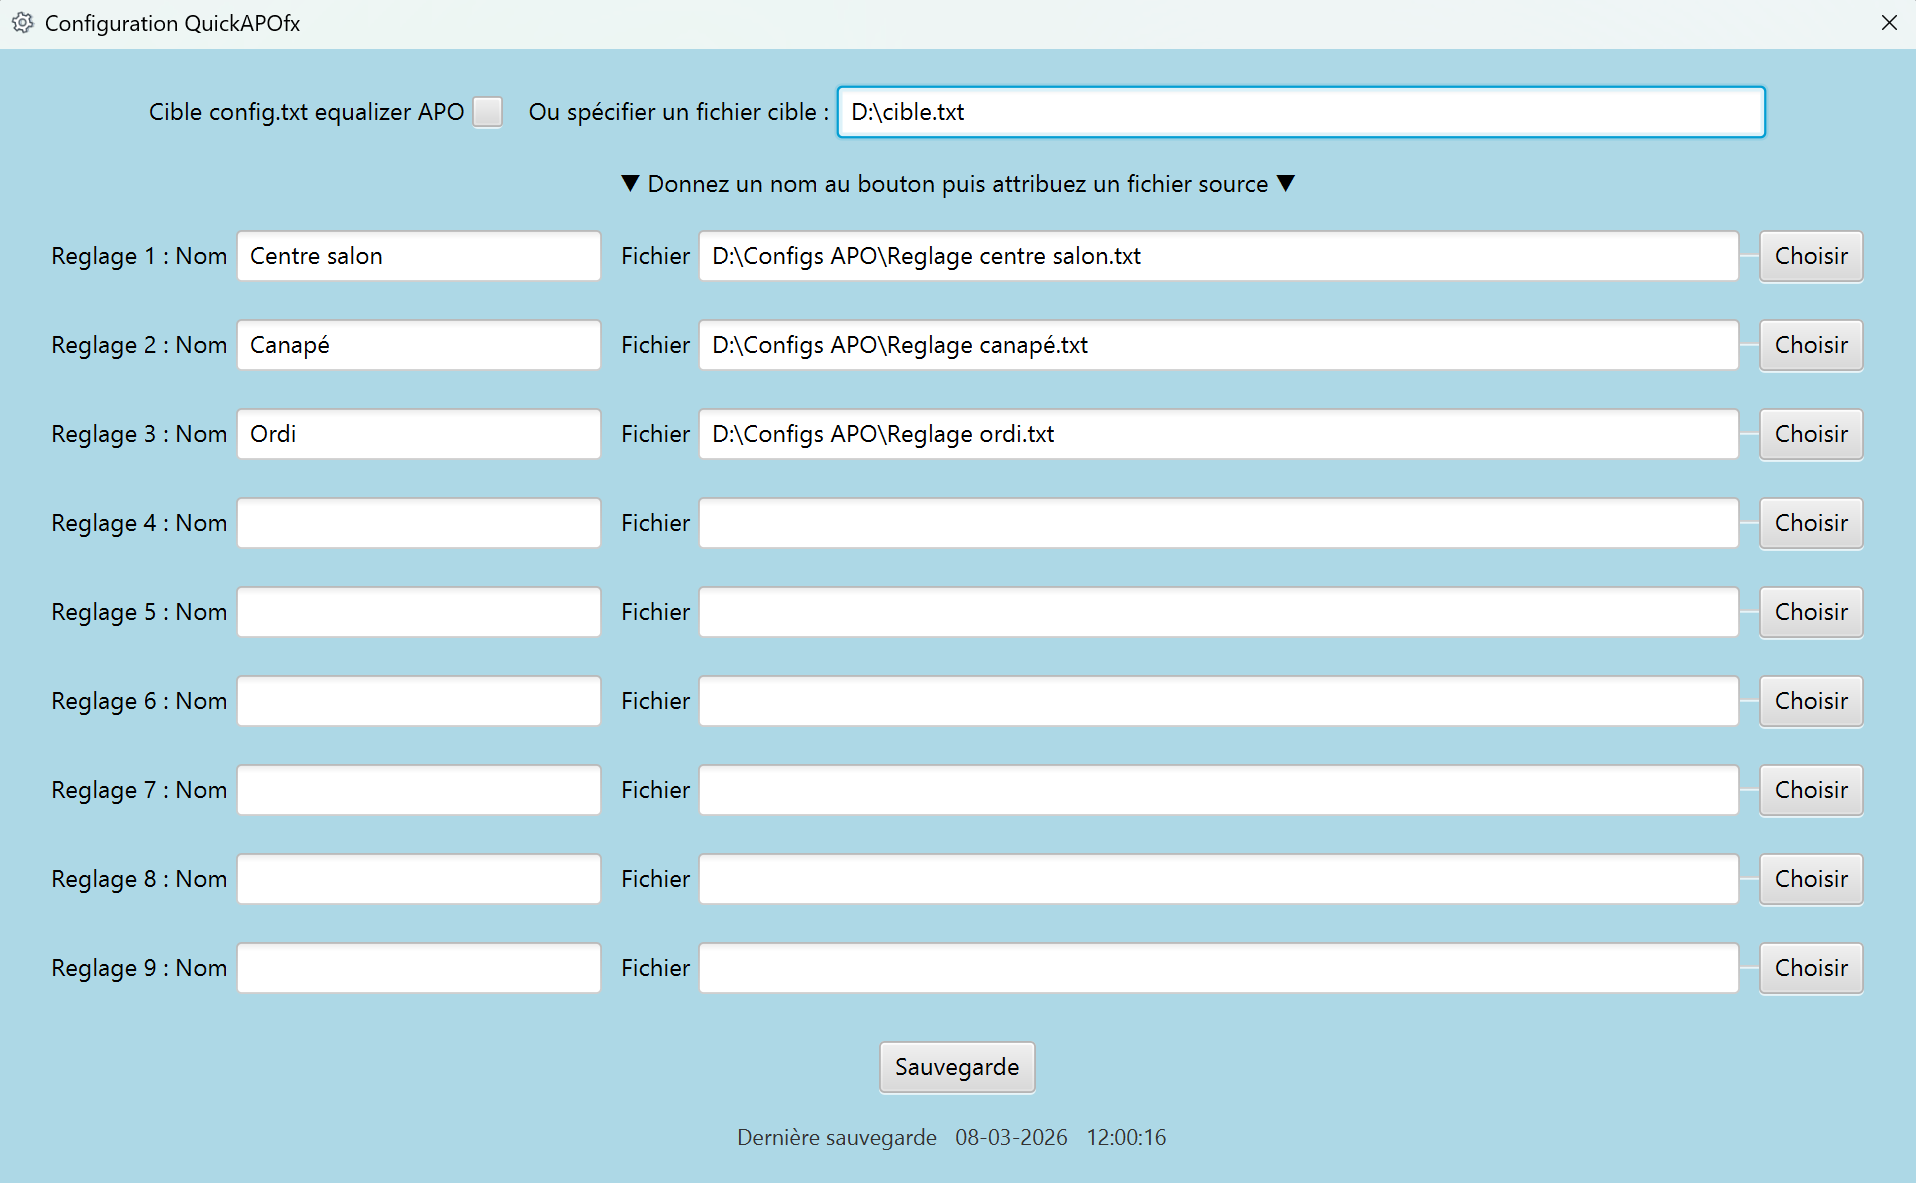The height and width of the screenshot is (1183, 1916).
Task: Choose a file for Reglage 6
Action: click(1810, 701)
